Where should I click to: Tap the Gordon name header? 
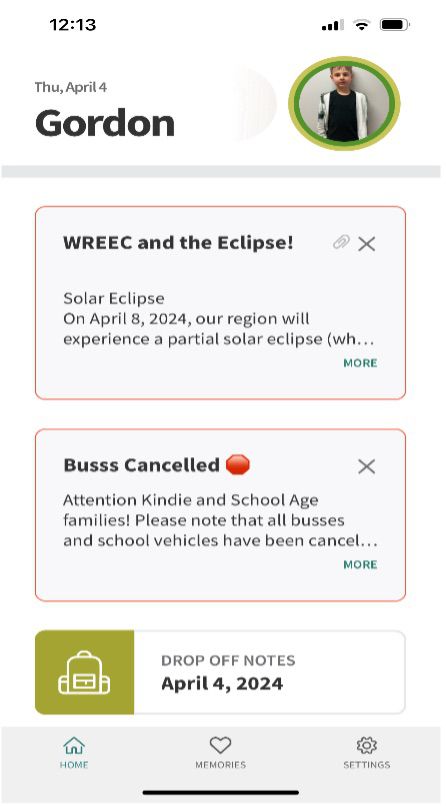pyautogui.click(x=105, y=123)
